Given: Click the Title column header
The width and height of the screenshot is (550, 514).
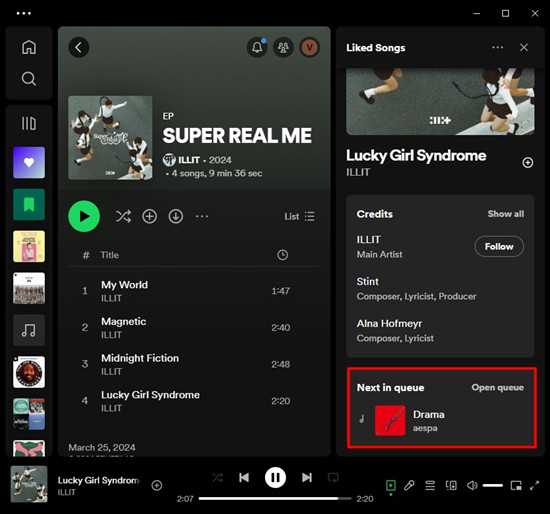Looking at the screenshot, I should (109, 255).
